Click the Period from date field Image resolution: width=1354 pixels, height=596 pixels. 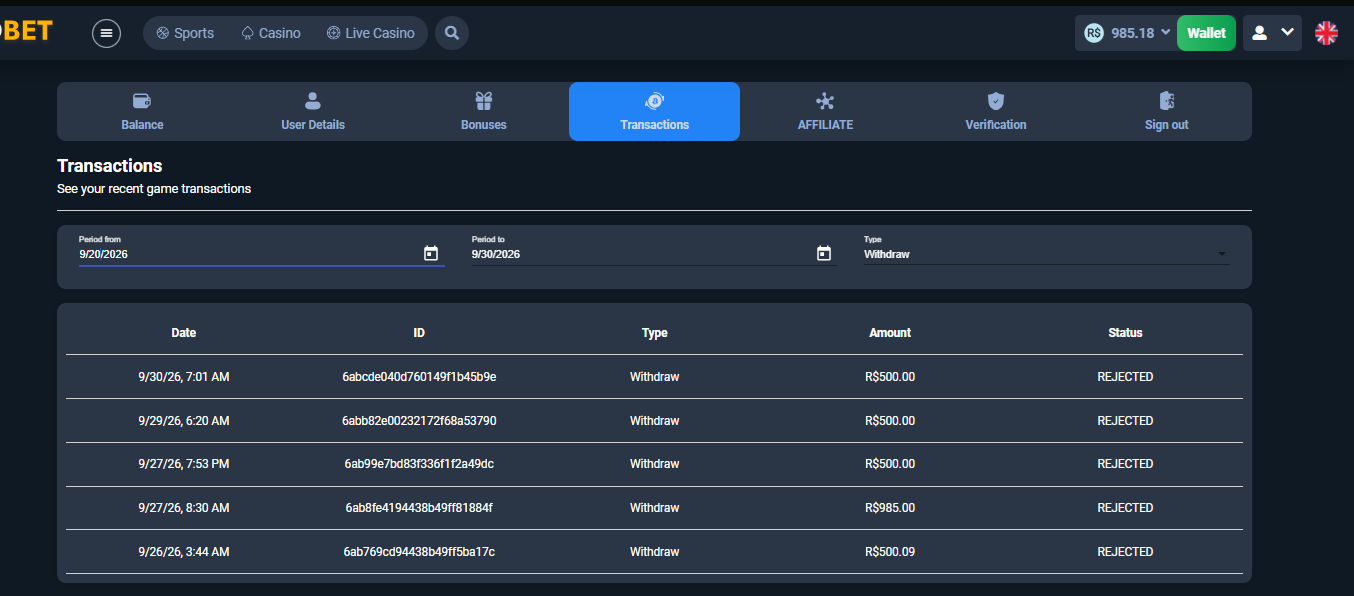(x=262, y=249)
